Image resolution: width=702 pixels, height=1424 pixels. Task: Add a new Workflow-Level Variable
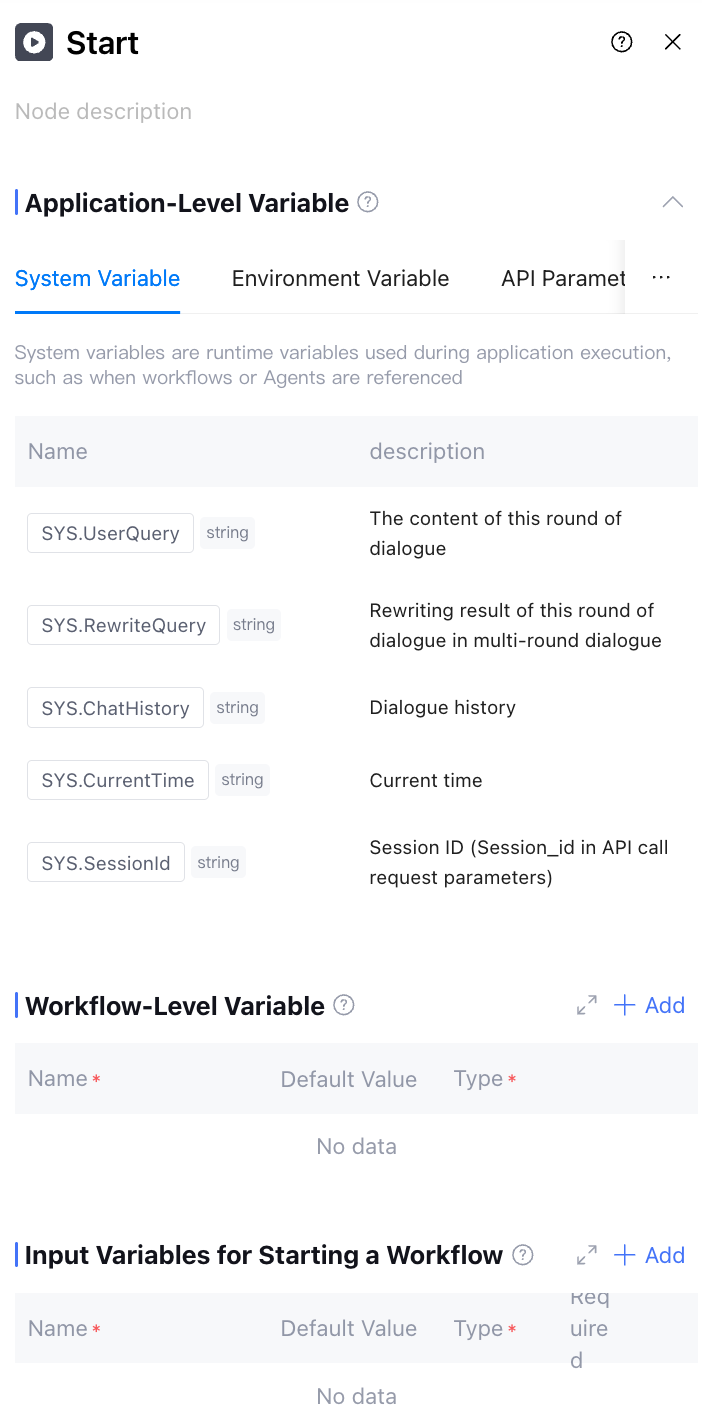(650, 1006)
